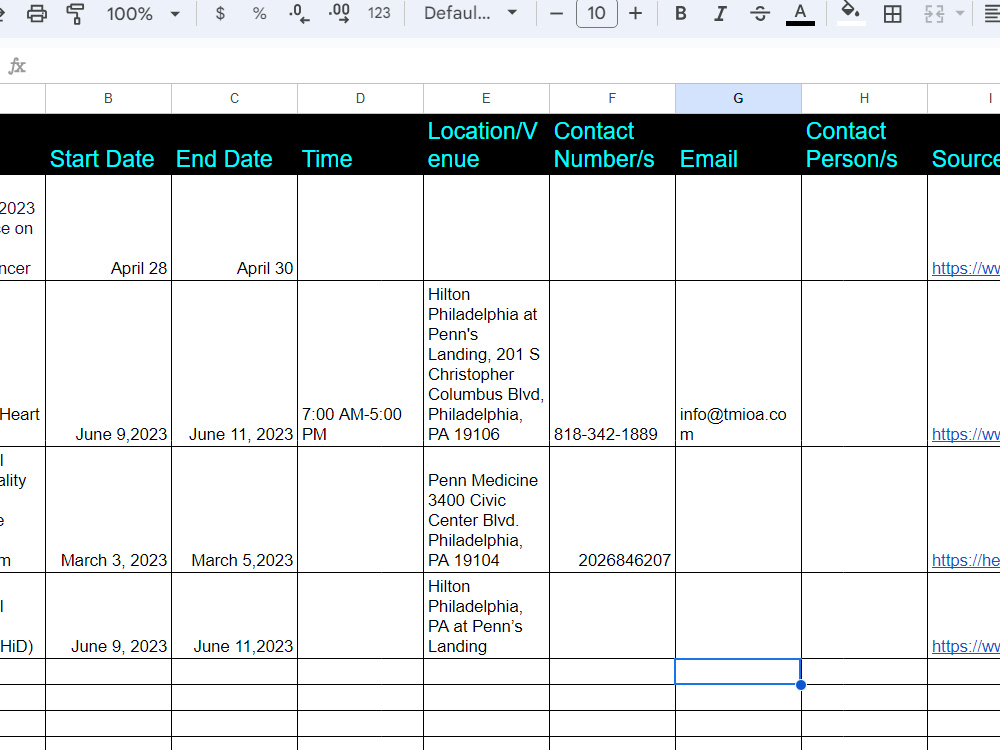Open the Default font dropdown
The height and width of the screenshot is (750, 1000).
(471, 13)
